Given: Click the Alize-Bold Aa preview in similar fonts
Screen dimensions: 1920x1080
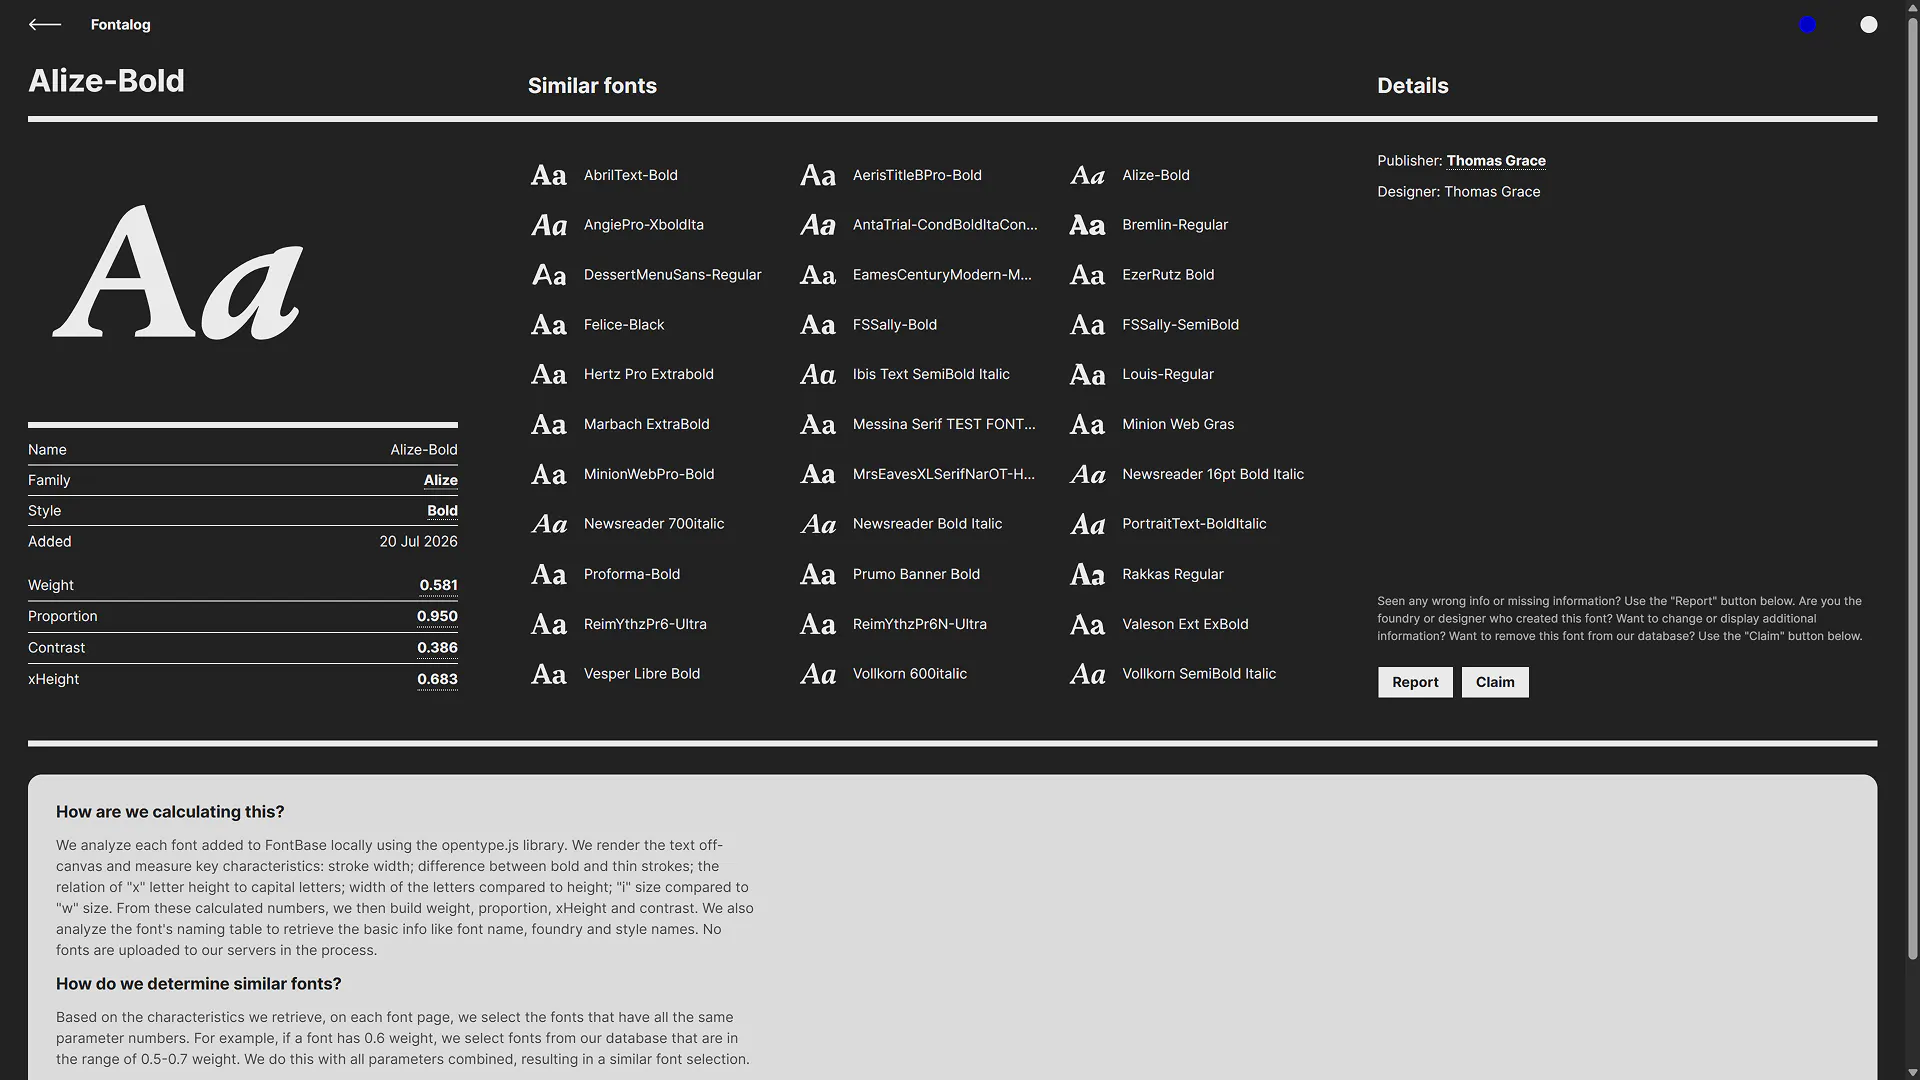Looking at the screenshot, I should click(x=1087, y=175).
